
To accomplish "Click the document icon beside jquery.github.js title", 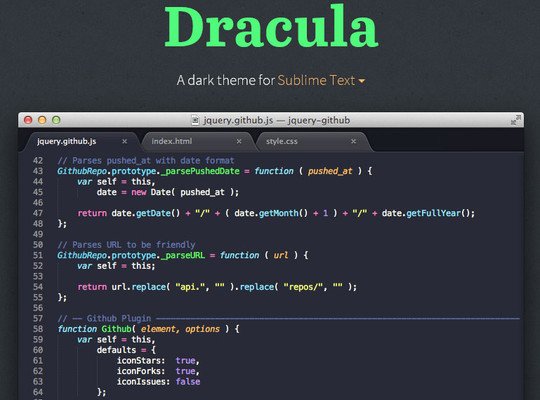I will (195, 120).
